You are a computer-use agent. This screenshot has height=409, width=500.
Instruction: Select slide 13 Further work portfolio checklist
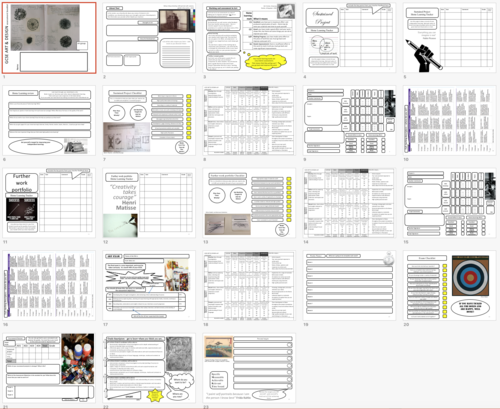click(x=249, y=203)
